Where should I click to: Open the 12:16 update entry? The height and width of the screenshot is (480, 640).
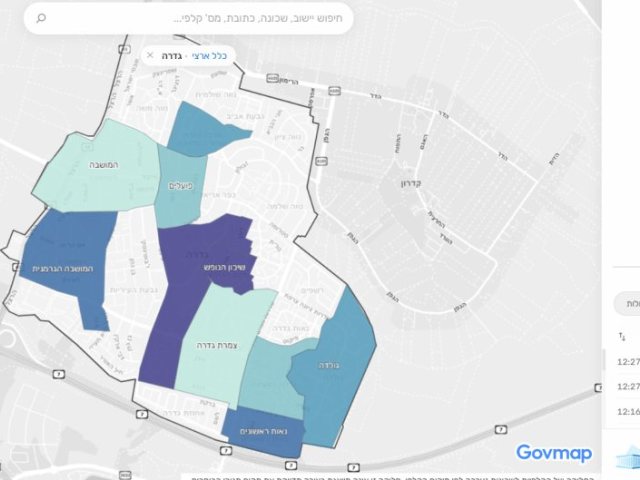(x=628, y=411)
